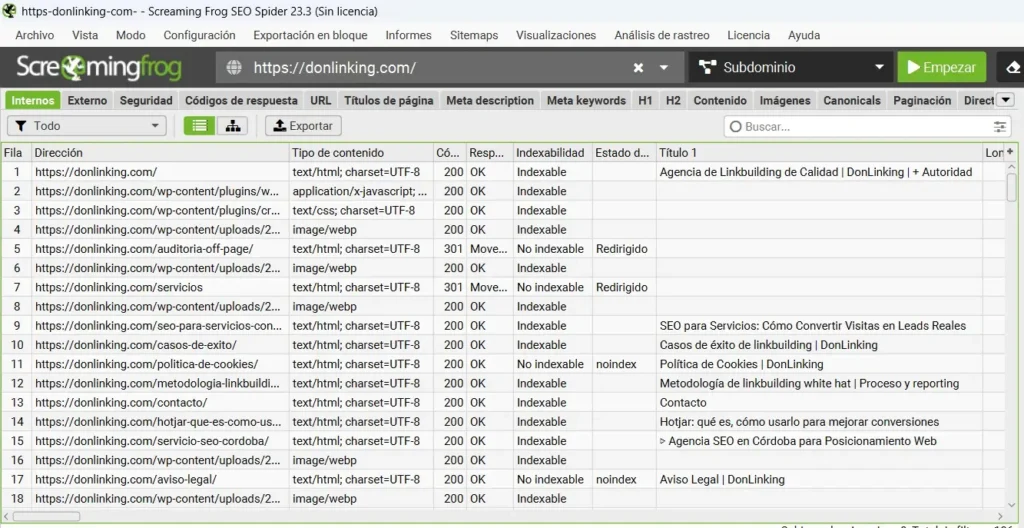Screen dimensions: 1024x528
Task: Click the Screaming Frog logo
Action: pyautogui.click(x=99, y=67)
